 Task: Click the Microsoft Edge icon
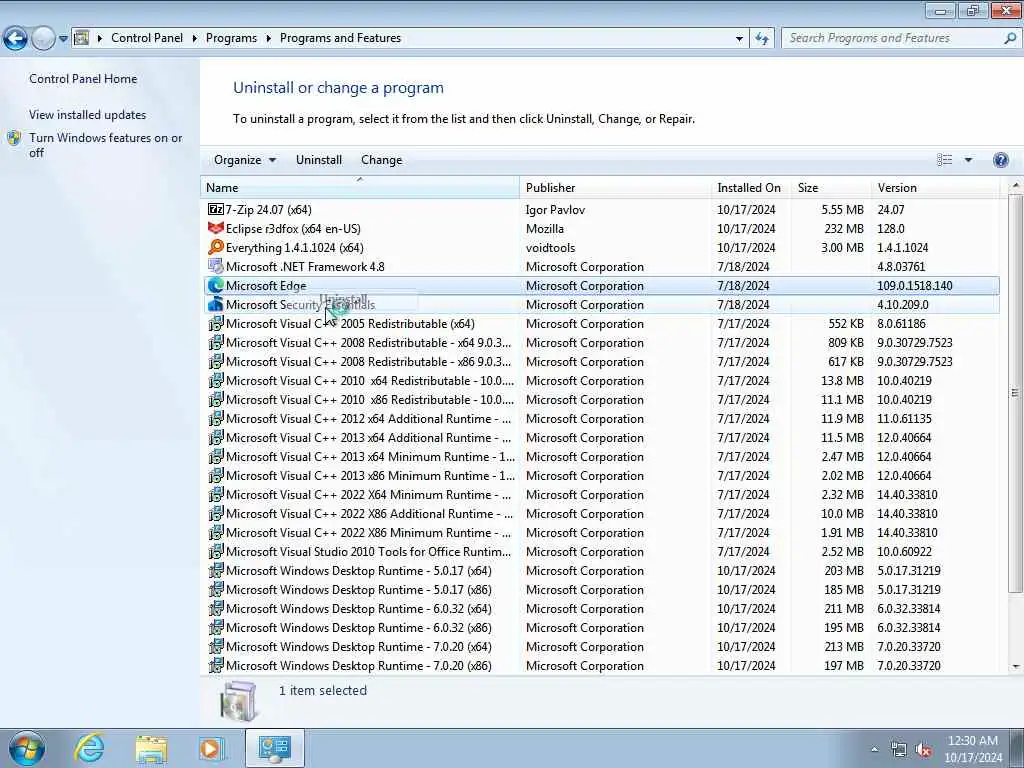point(216,285)
